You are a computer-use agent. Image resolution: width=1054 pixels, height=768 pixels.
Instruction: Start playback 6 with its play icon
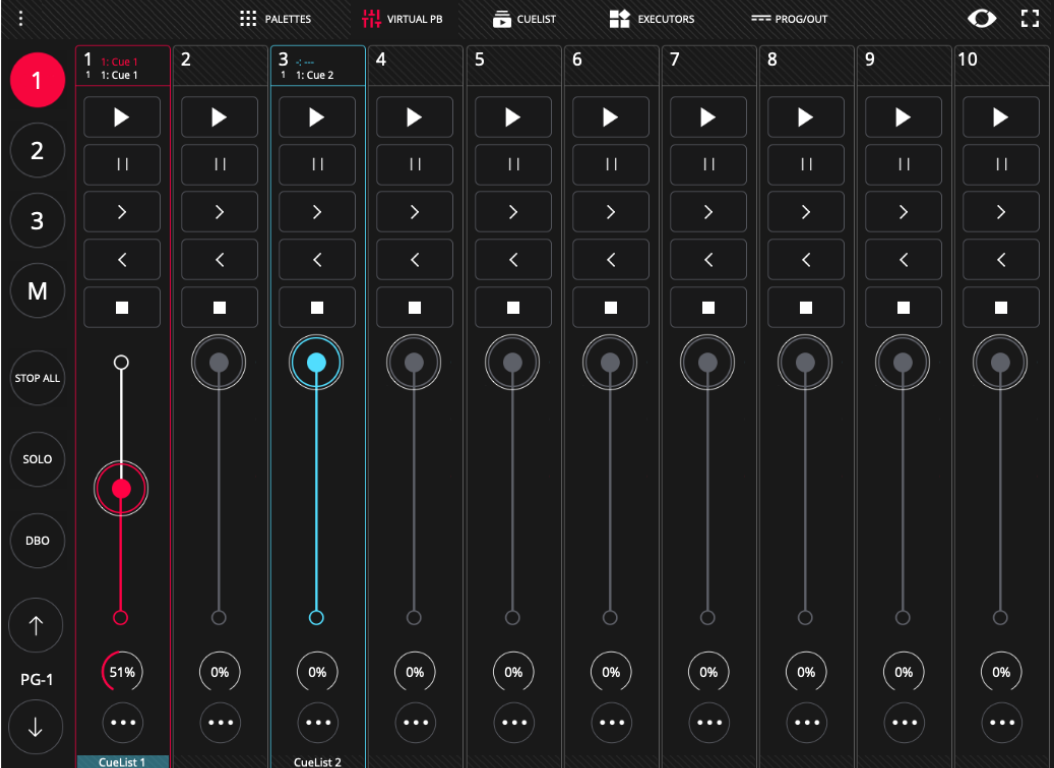coord(610,118)
